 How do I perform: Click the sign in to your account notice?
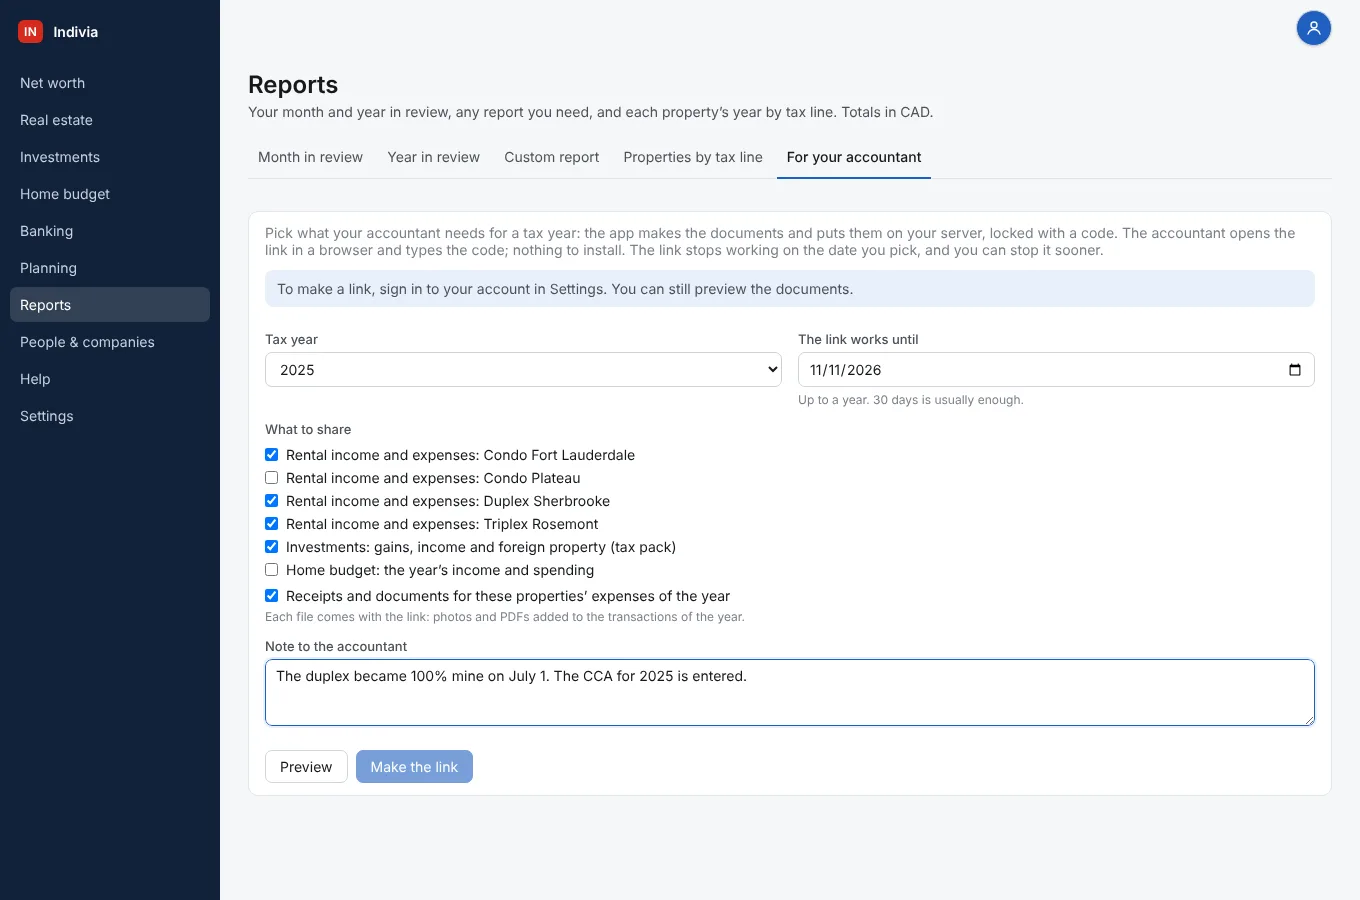click(790, 289)
